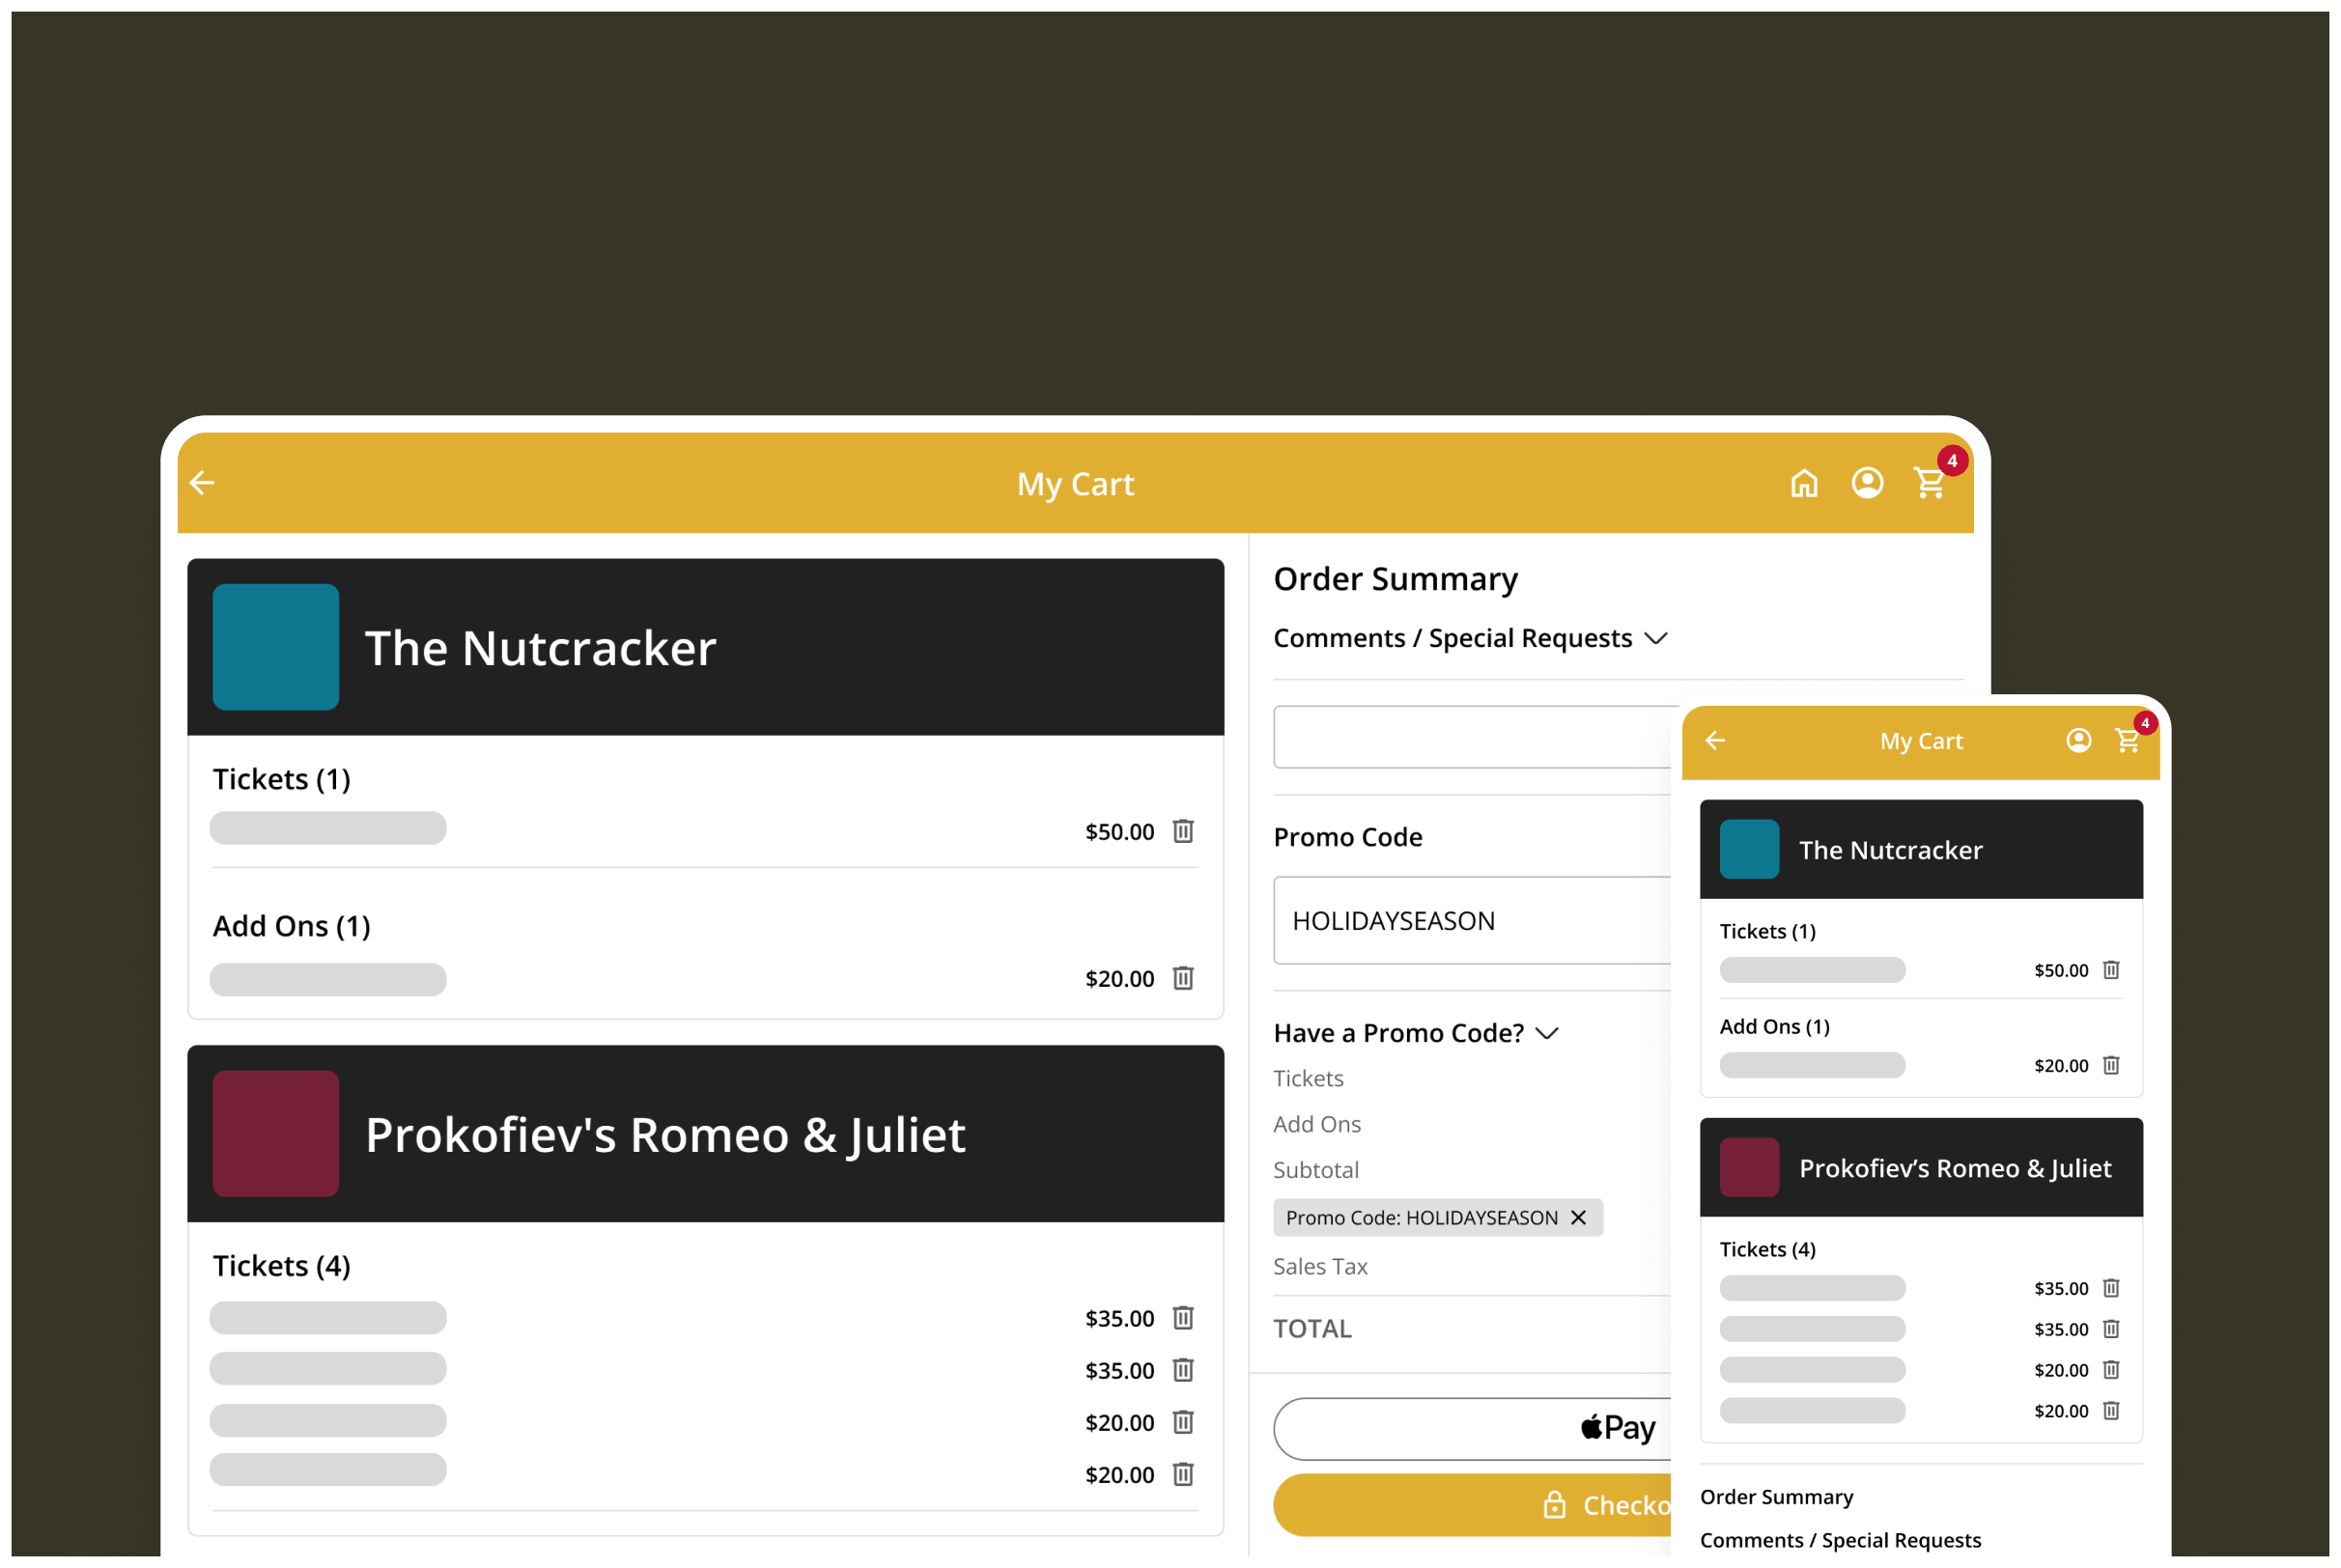Screen dimensions: 2341x1568
Task: Click the comments text field
Action: click(x=1472, y=737)
